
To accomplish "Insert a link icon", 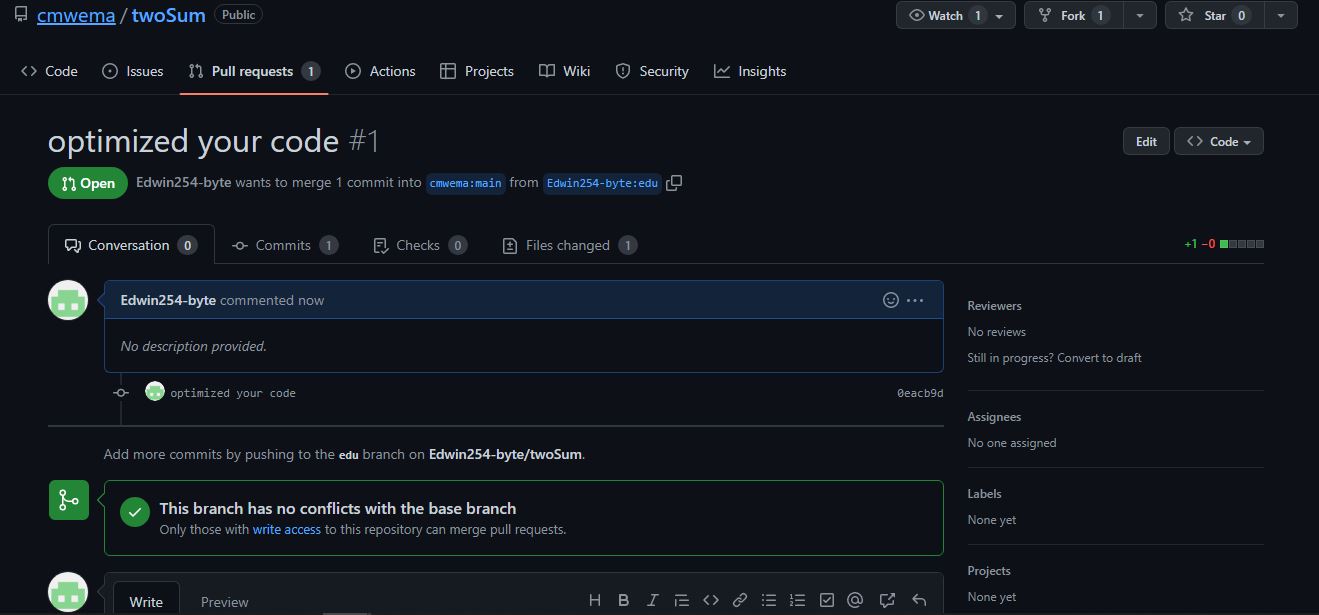I will tap(740, 600).
